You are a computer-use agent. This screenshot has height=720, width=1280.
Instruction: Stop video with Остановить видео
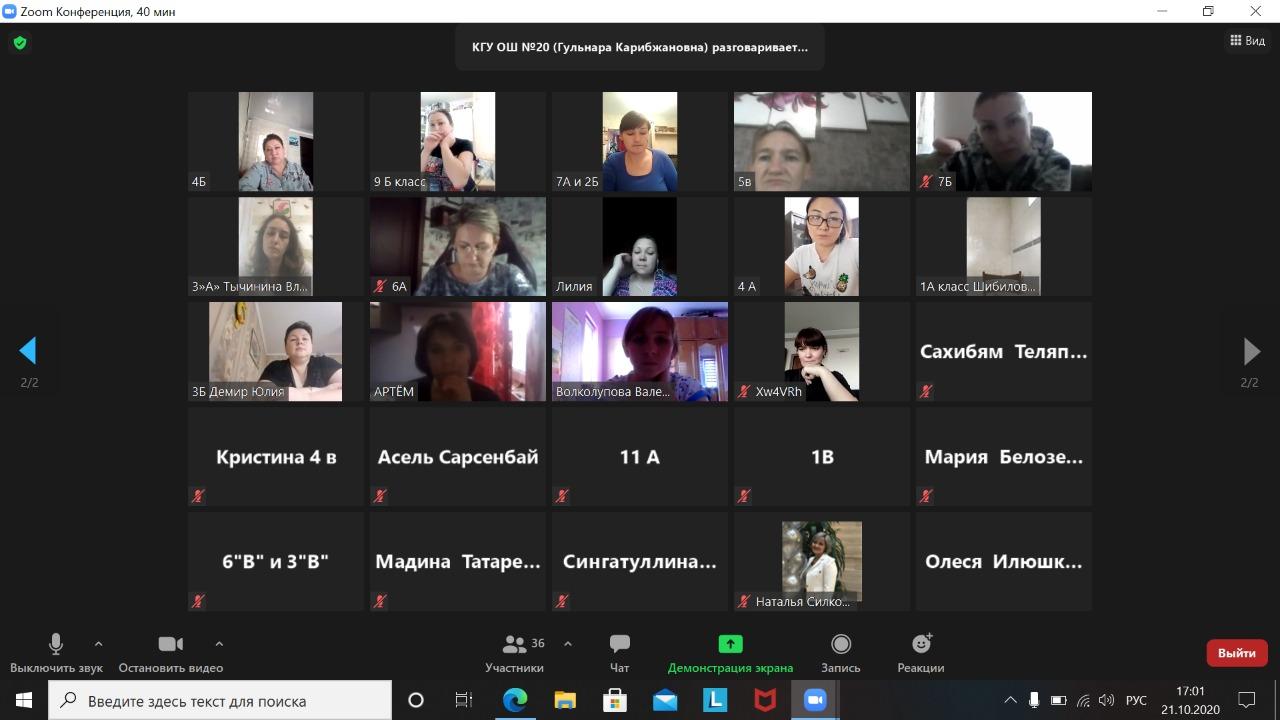[170, 645]
